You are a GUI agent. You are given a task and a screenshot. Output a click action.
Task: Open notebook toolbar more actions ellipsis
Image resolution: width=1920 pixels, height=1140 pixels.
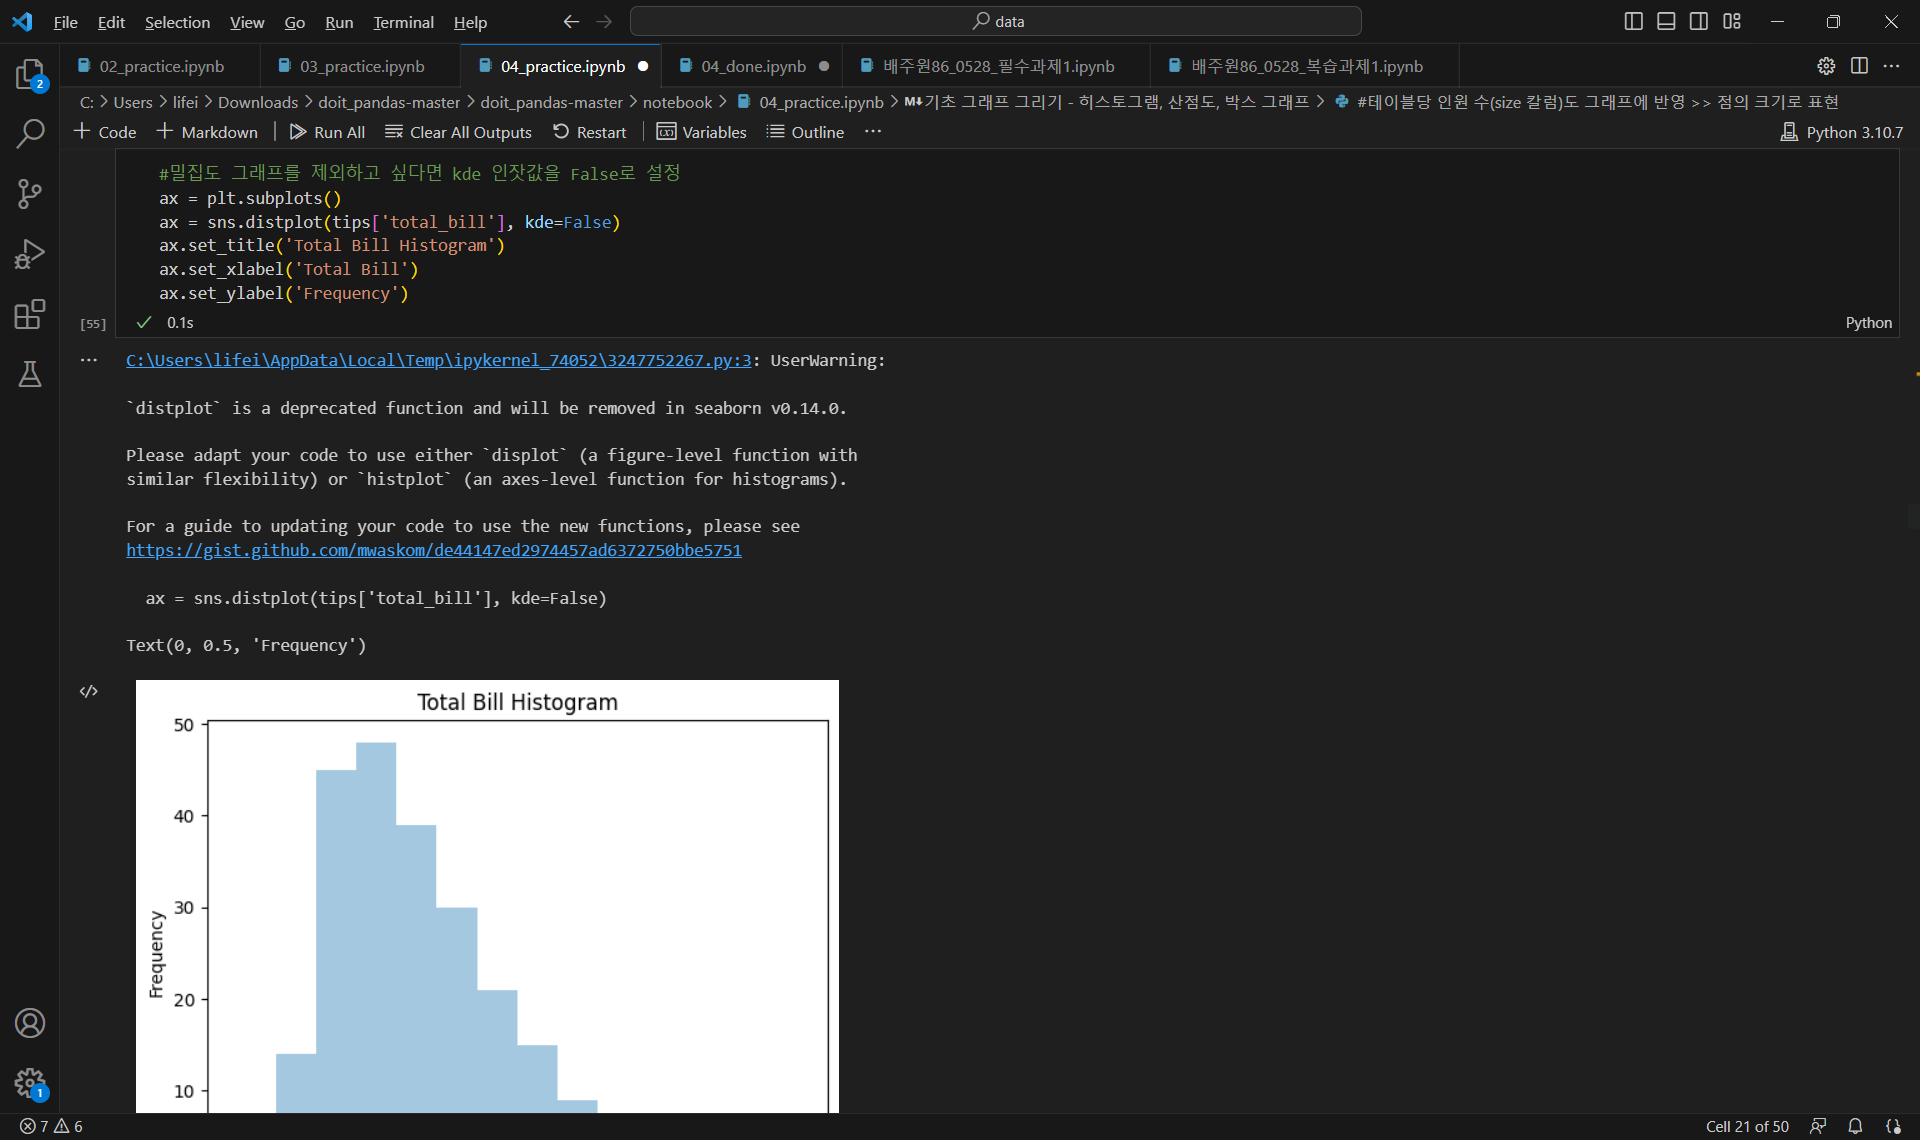pos(873,132)
